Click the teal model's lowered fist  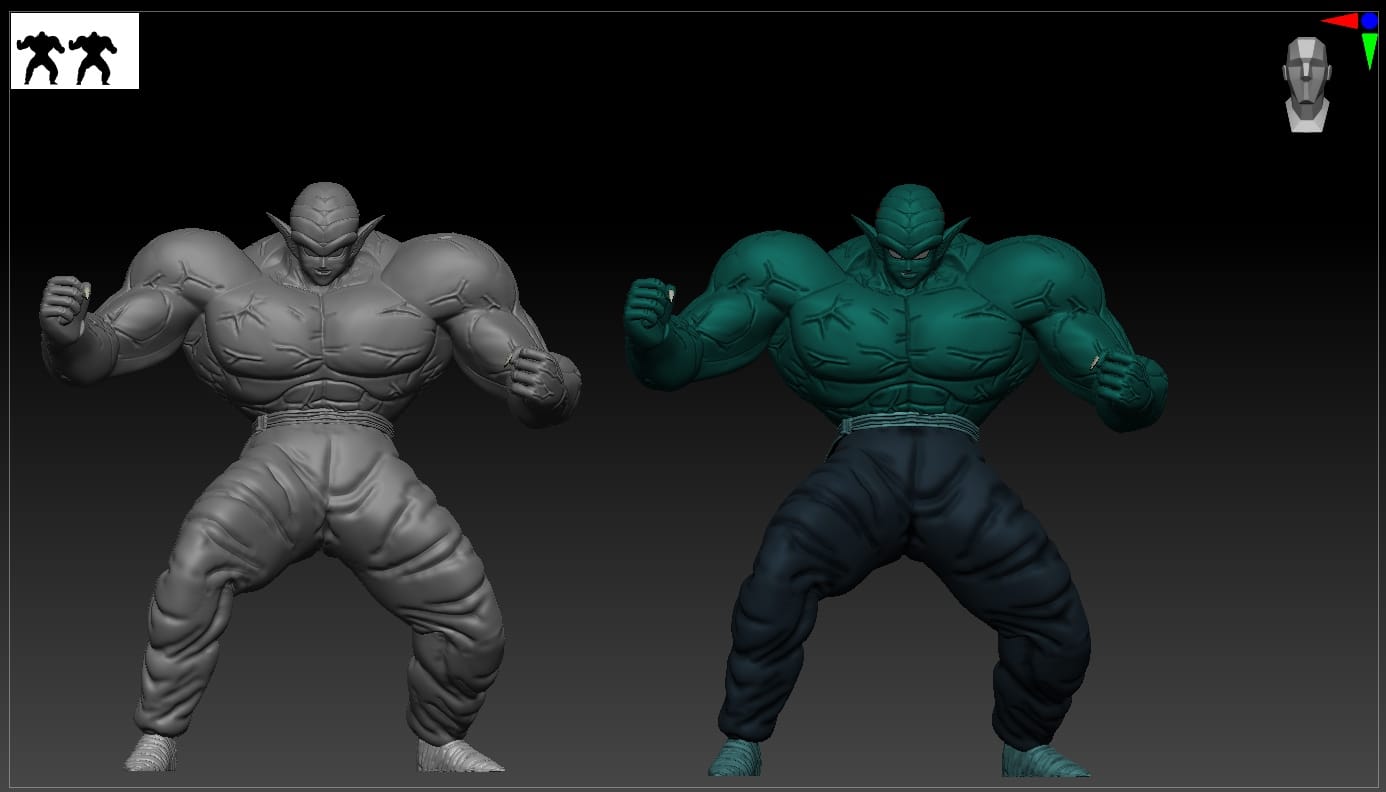point(1130,385)
